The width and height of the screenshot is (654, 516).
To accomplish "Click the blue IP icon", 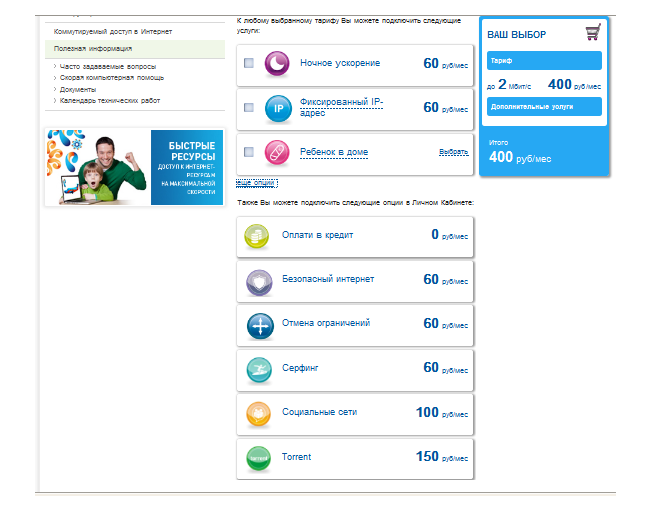I will [277, 108].
